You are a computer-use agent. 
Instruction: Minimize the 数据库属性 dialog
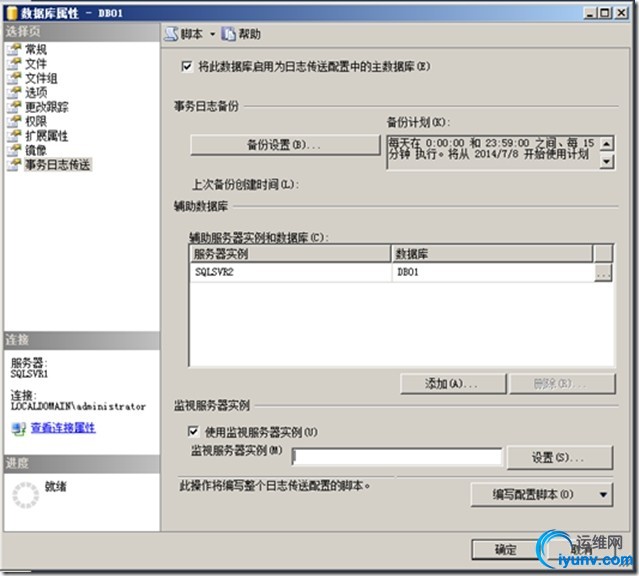(x=591, y=13)
